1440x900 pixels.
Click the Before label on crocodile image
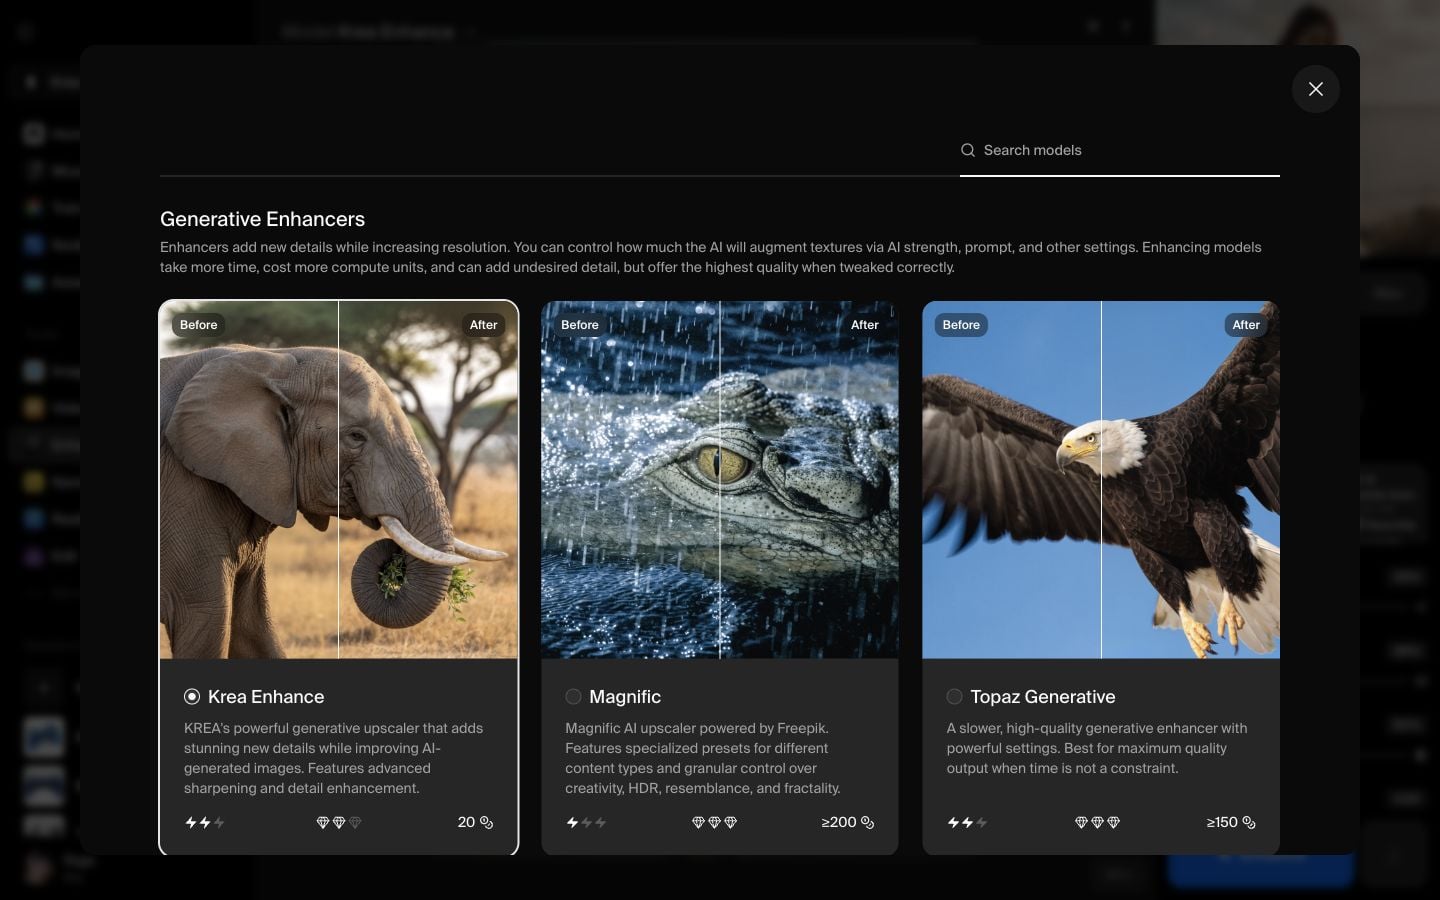point(580,325)
